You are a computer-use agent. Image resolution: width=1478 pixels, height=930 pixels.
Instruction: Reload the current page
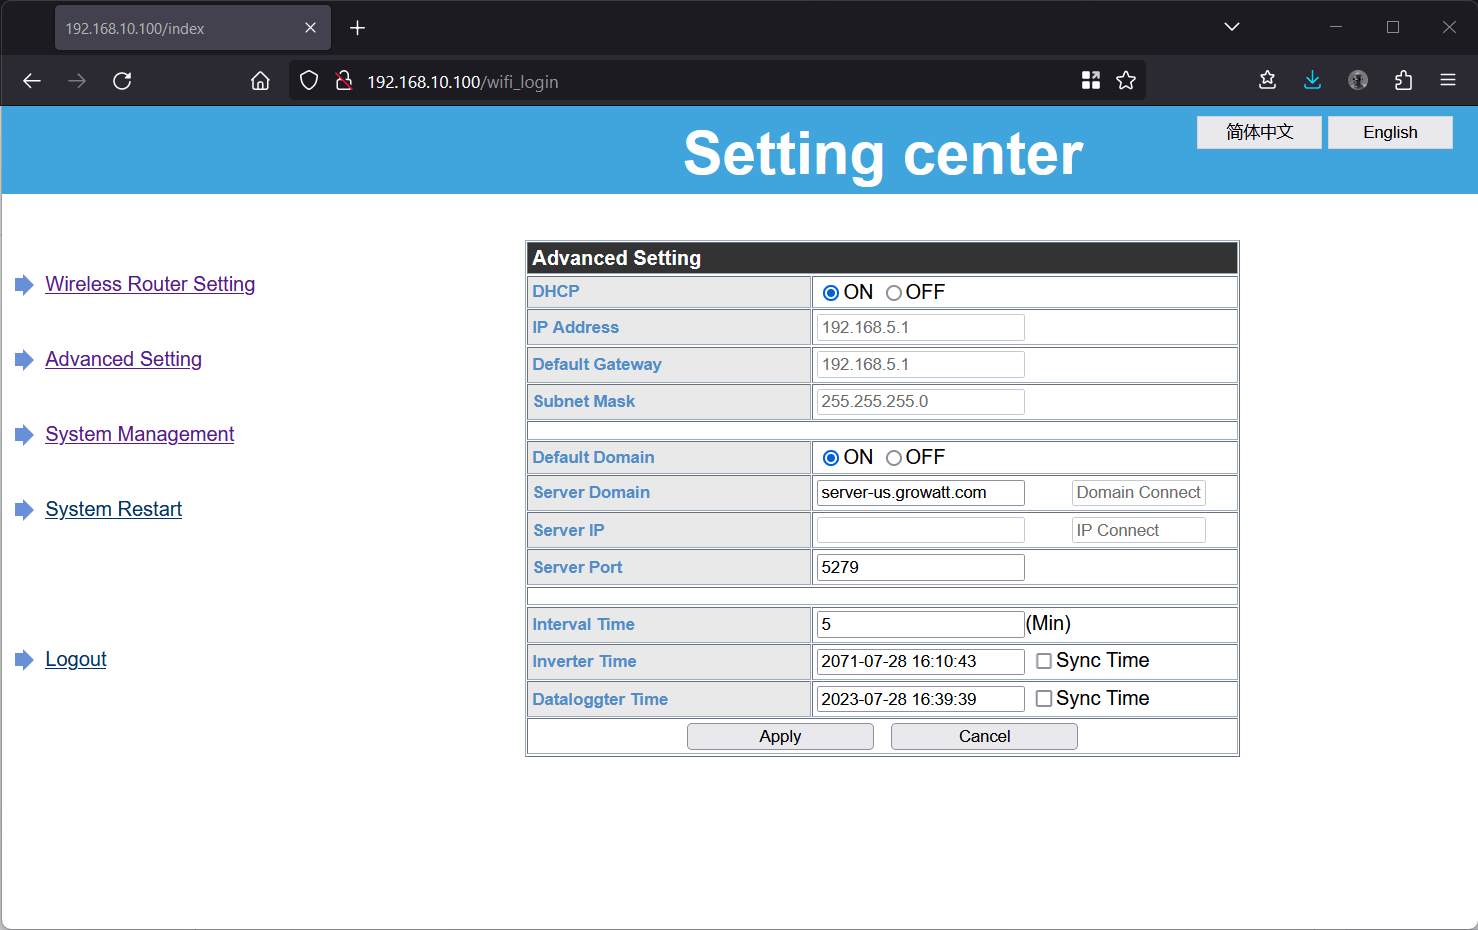pos(122,81)
